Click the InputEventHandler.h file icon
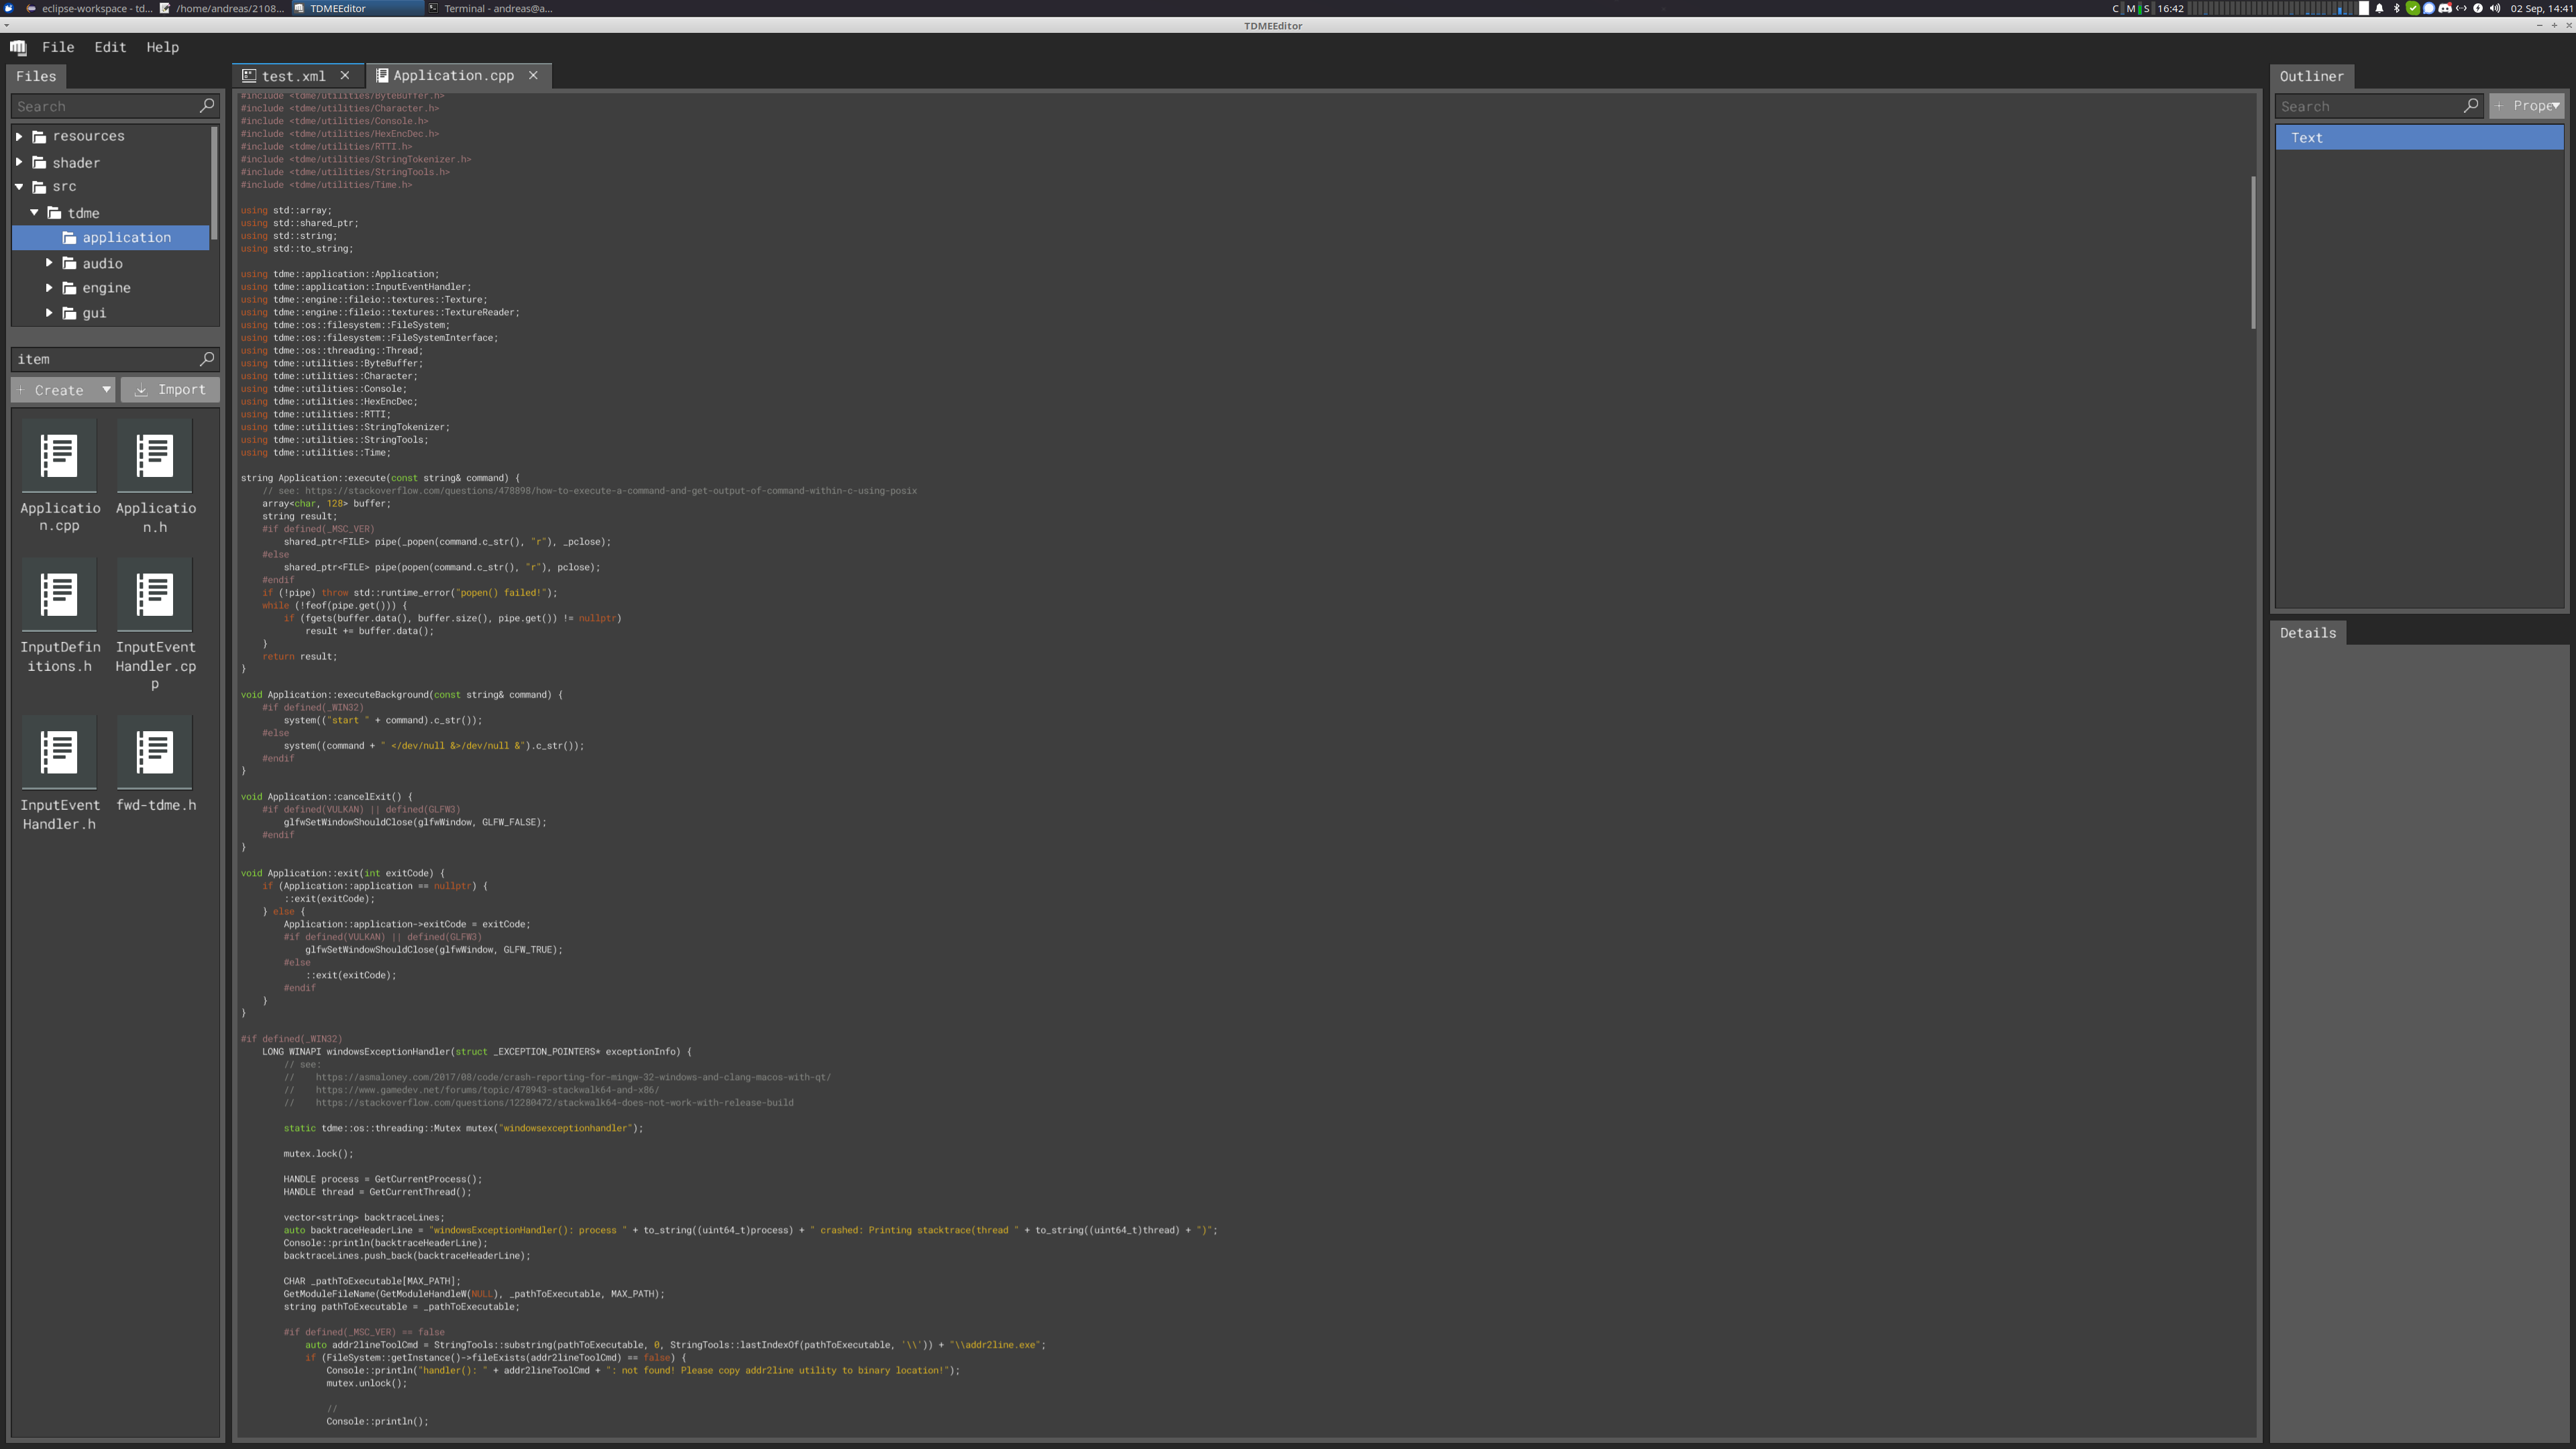This screenshot has height=1449, width=2576. (x=59, y=752)
